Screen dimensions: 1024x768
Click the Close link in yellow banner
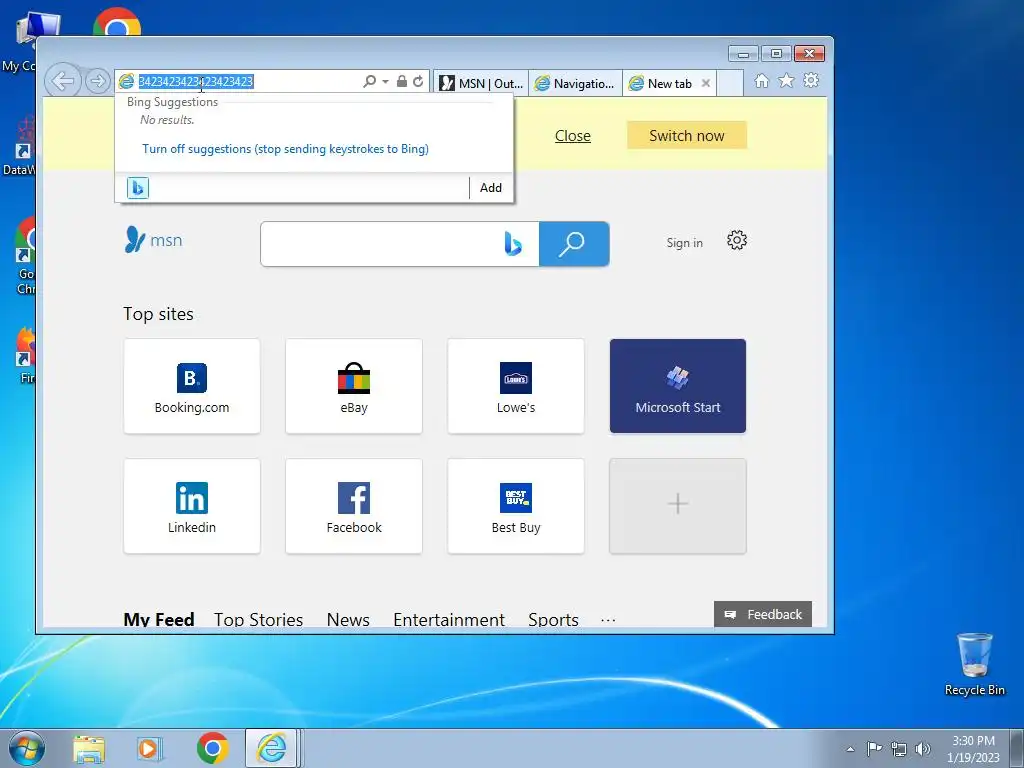(x=573, y=136)
